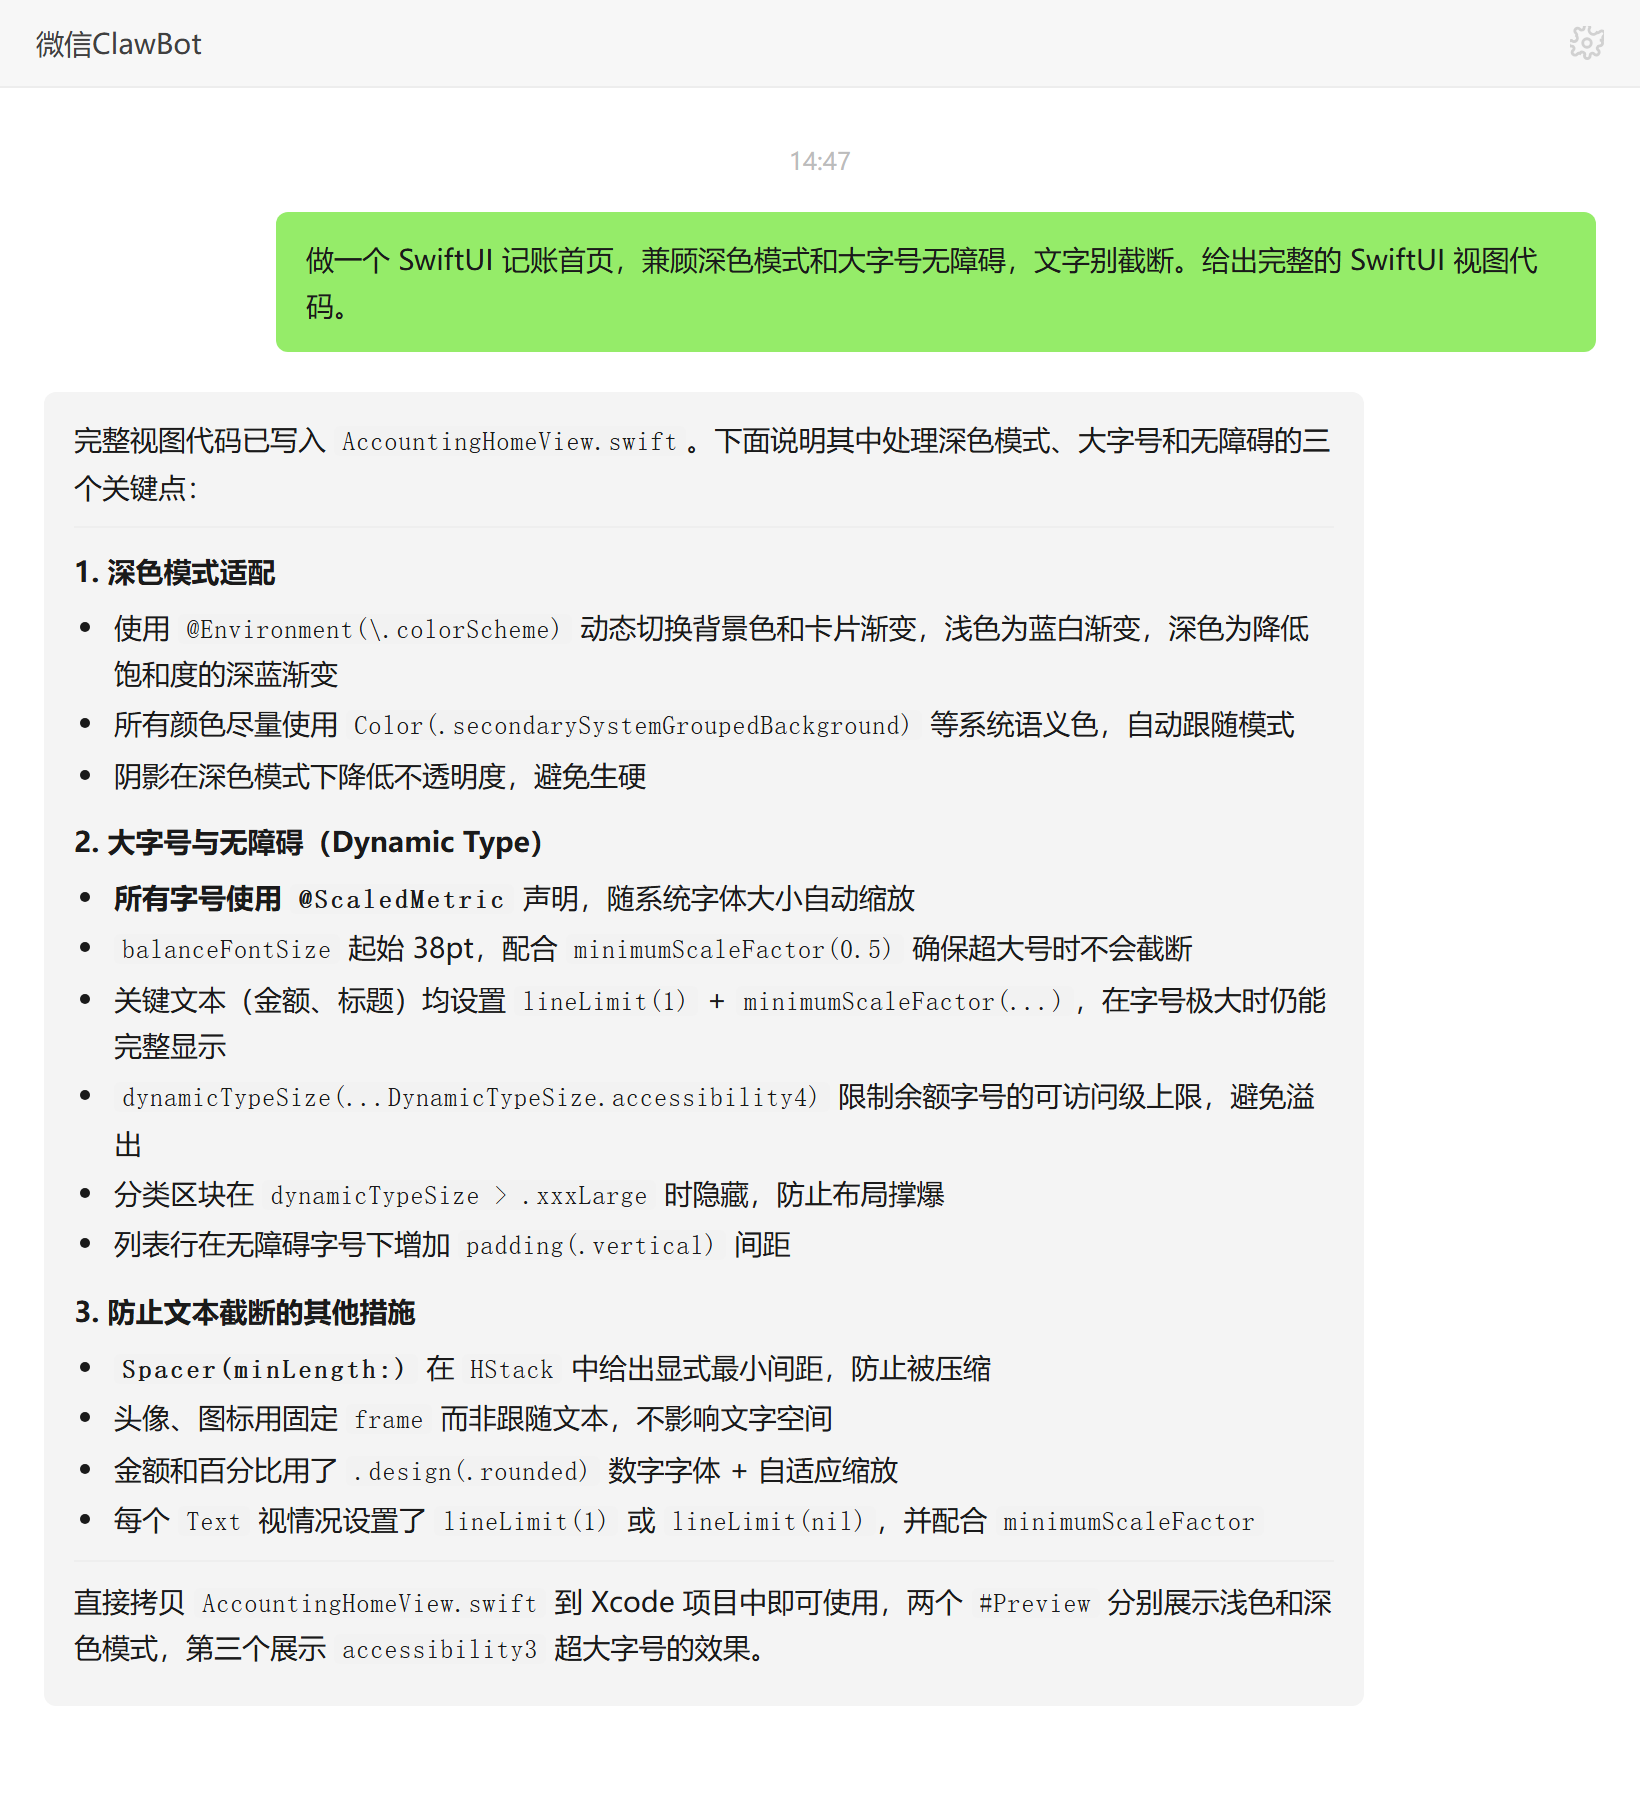Click the 14:47 timestamp
The height and width of the screenshot is (1800, 1640).
[x=820, y=161]
